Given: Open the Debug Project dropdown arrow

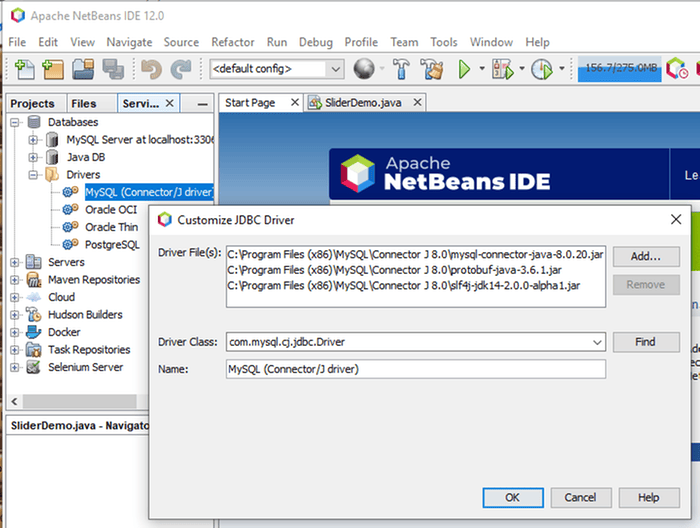Looking at the screenshot, I should tap(521, 69).
